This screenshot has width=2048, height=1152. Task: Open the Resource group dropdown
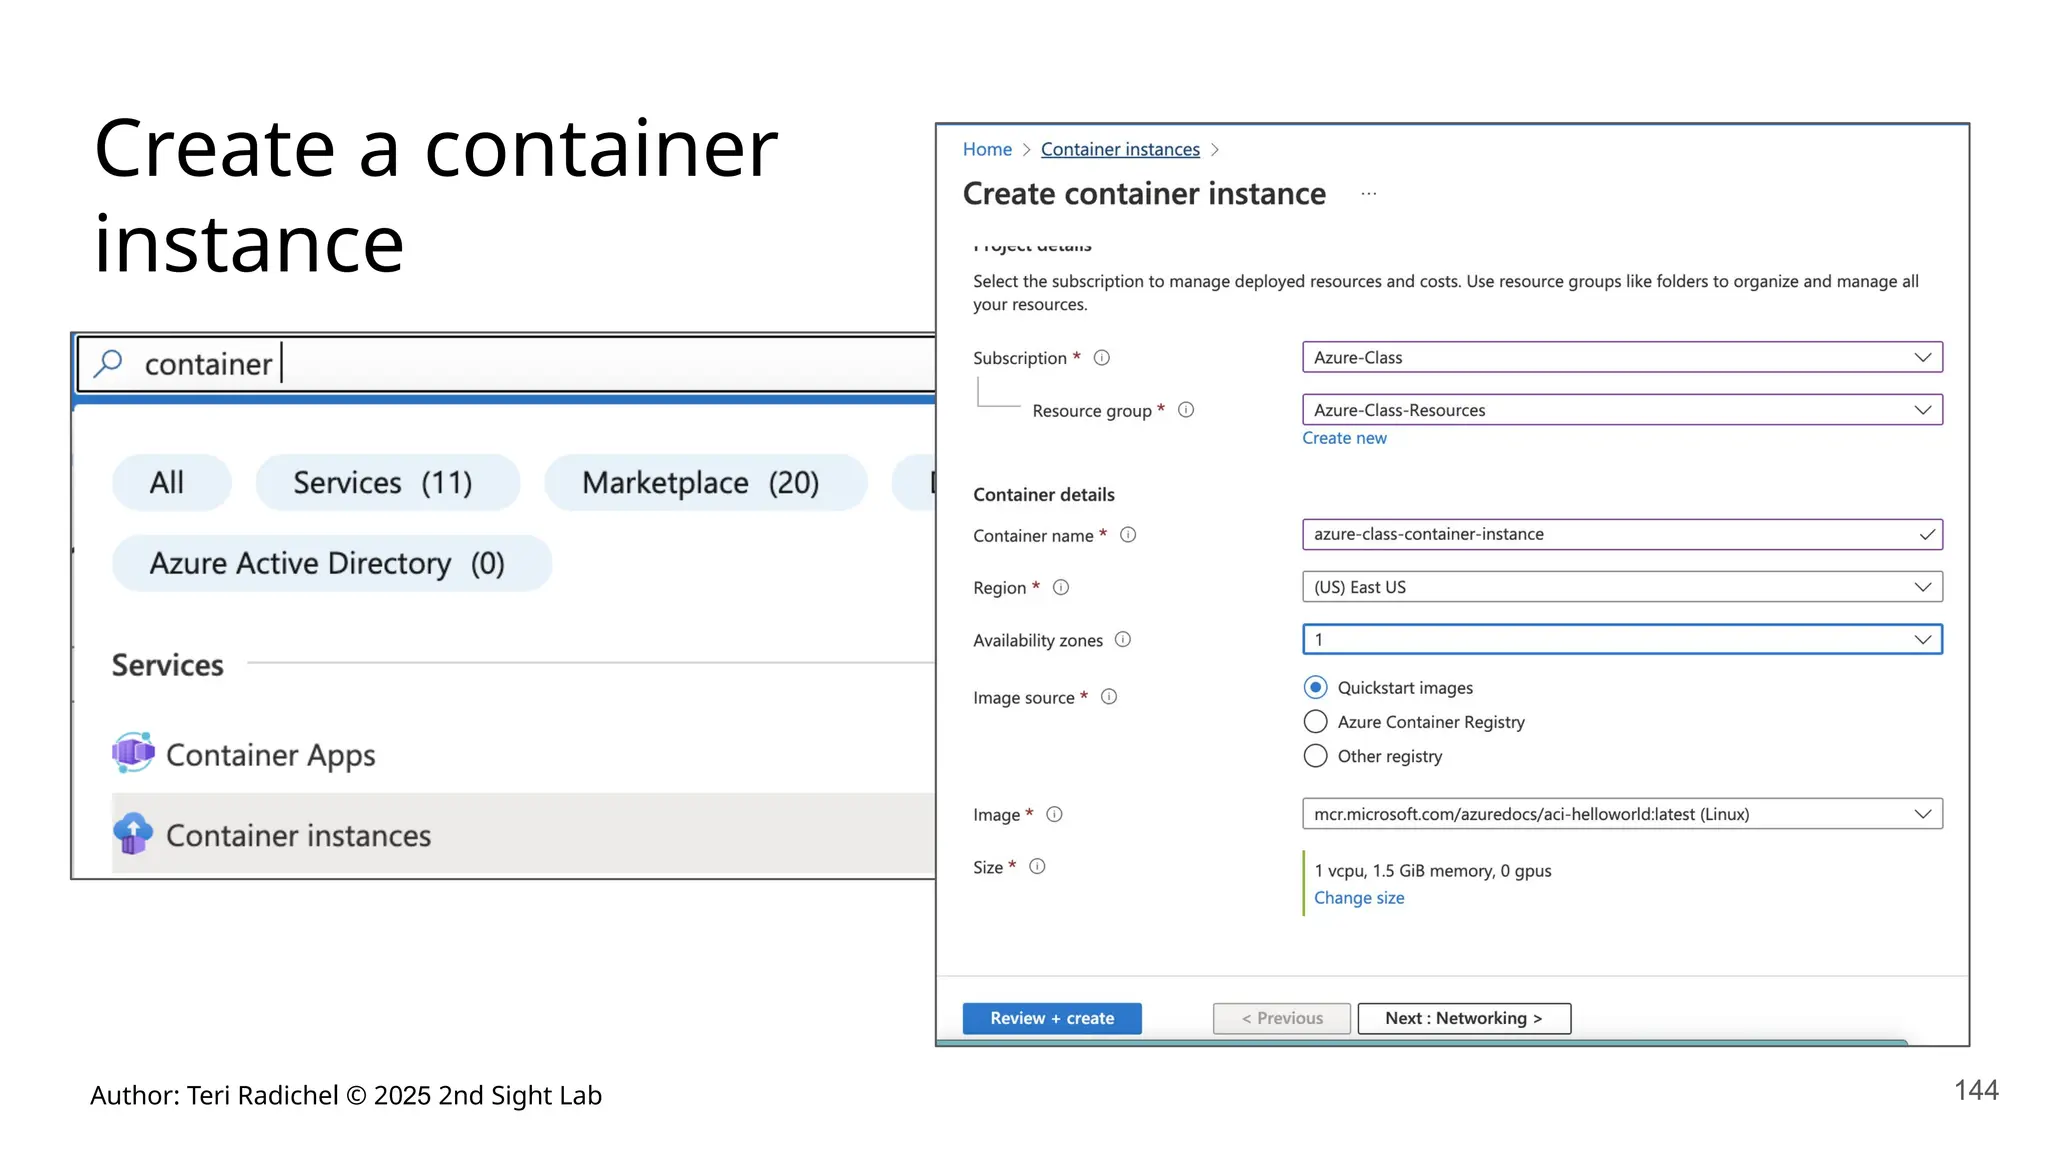click(1622, 410)
